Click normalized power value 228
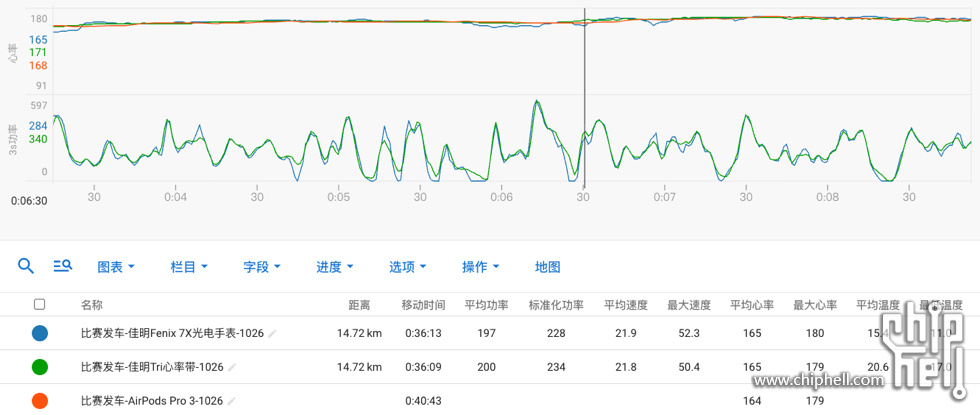This screenshot has width=980, height=415. 556,334
